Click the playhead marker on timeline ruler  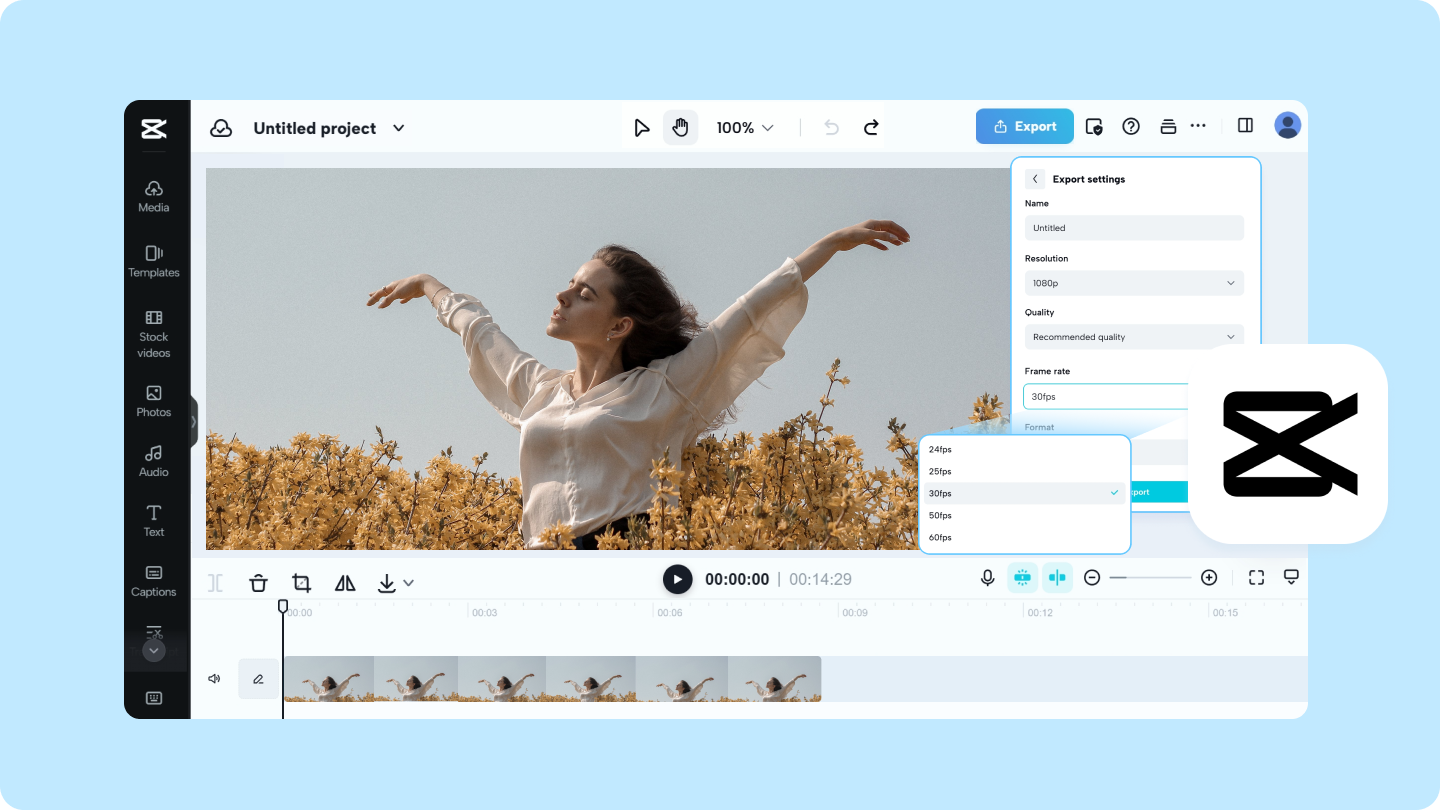point(283,606)
